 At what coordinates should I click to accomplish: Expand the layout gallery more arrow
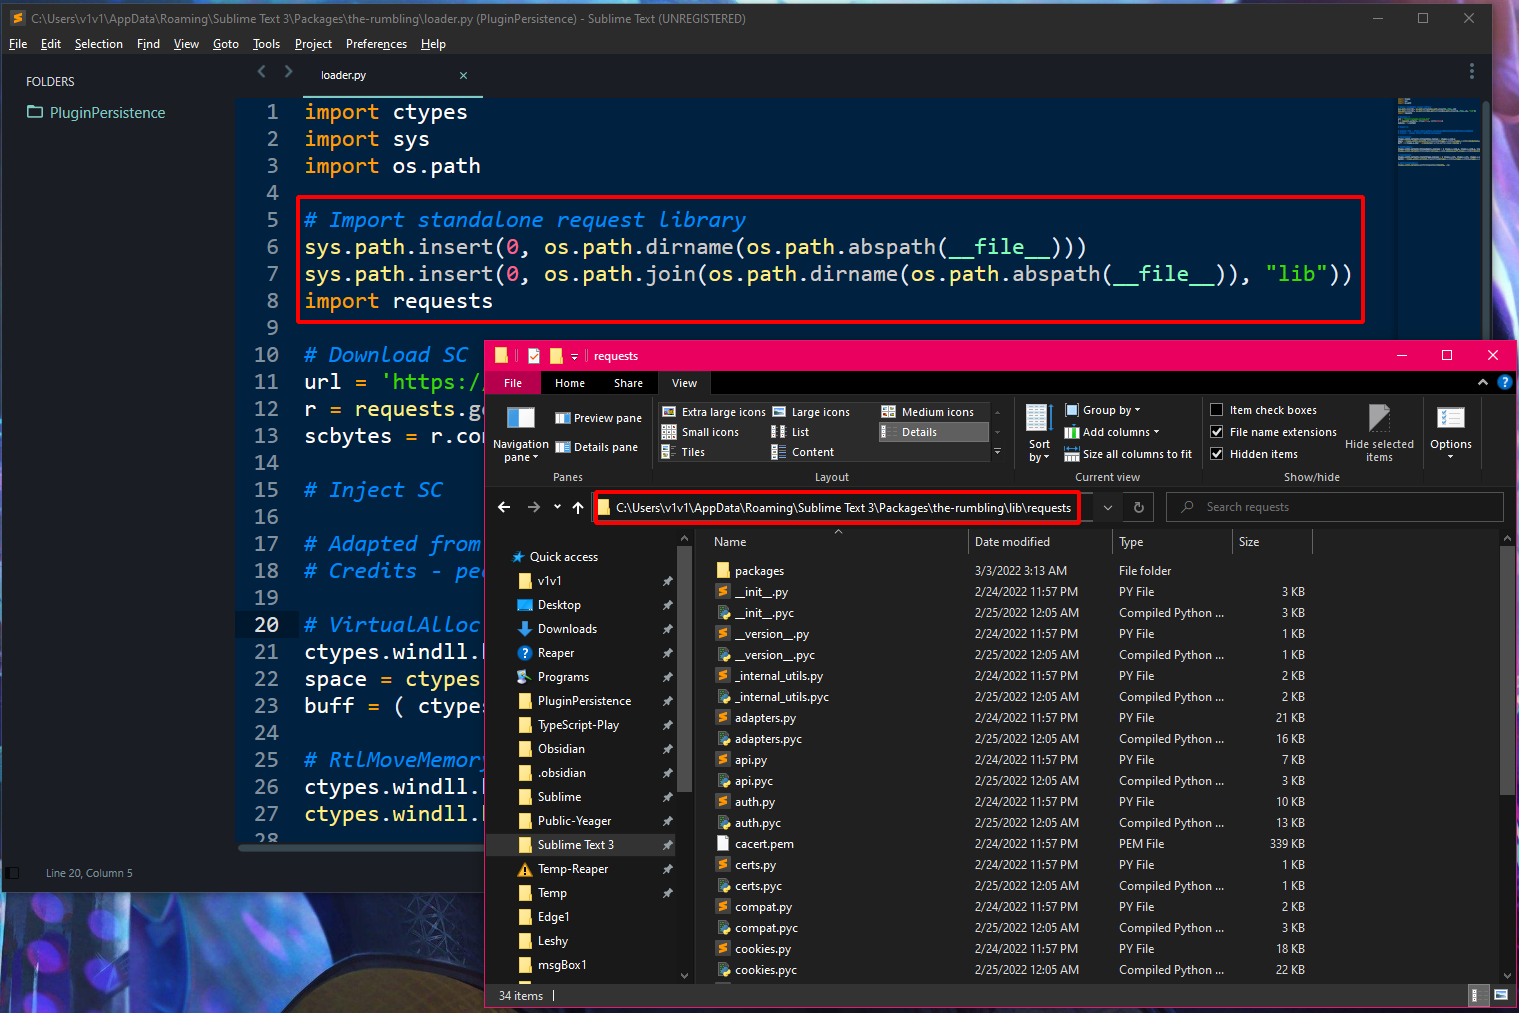coord(997,452)
